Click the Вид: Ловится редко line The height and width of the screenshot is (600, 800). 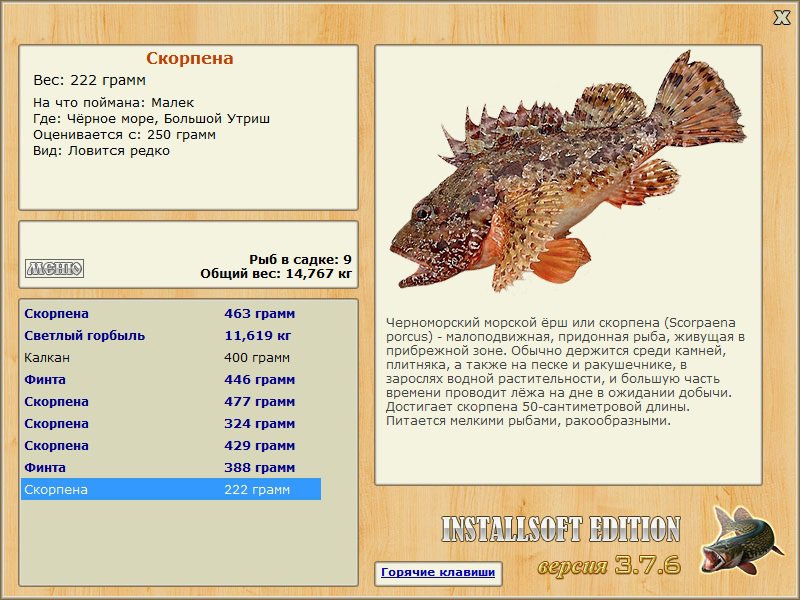click(x=101, y=151)
